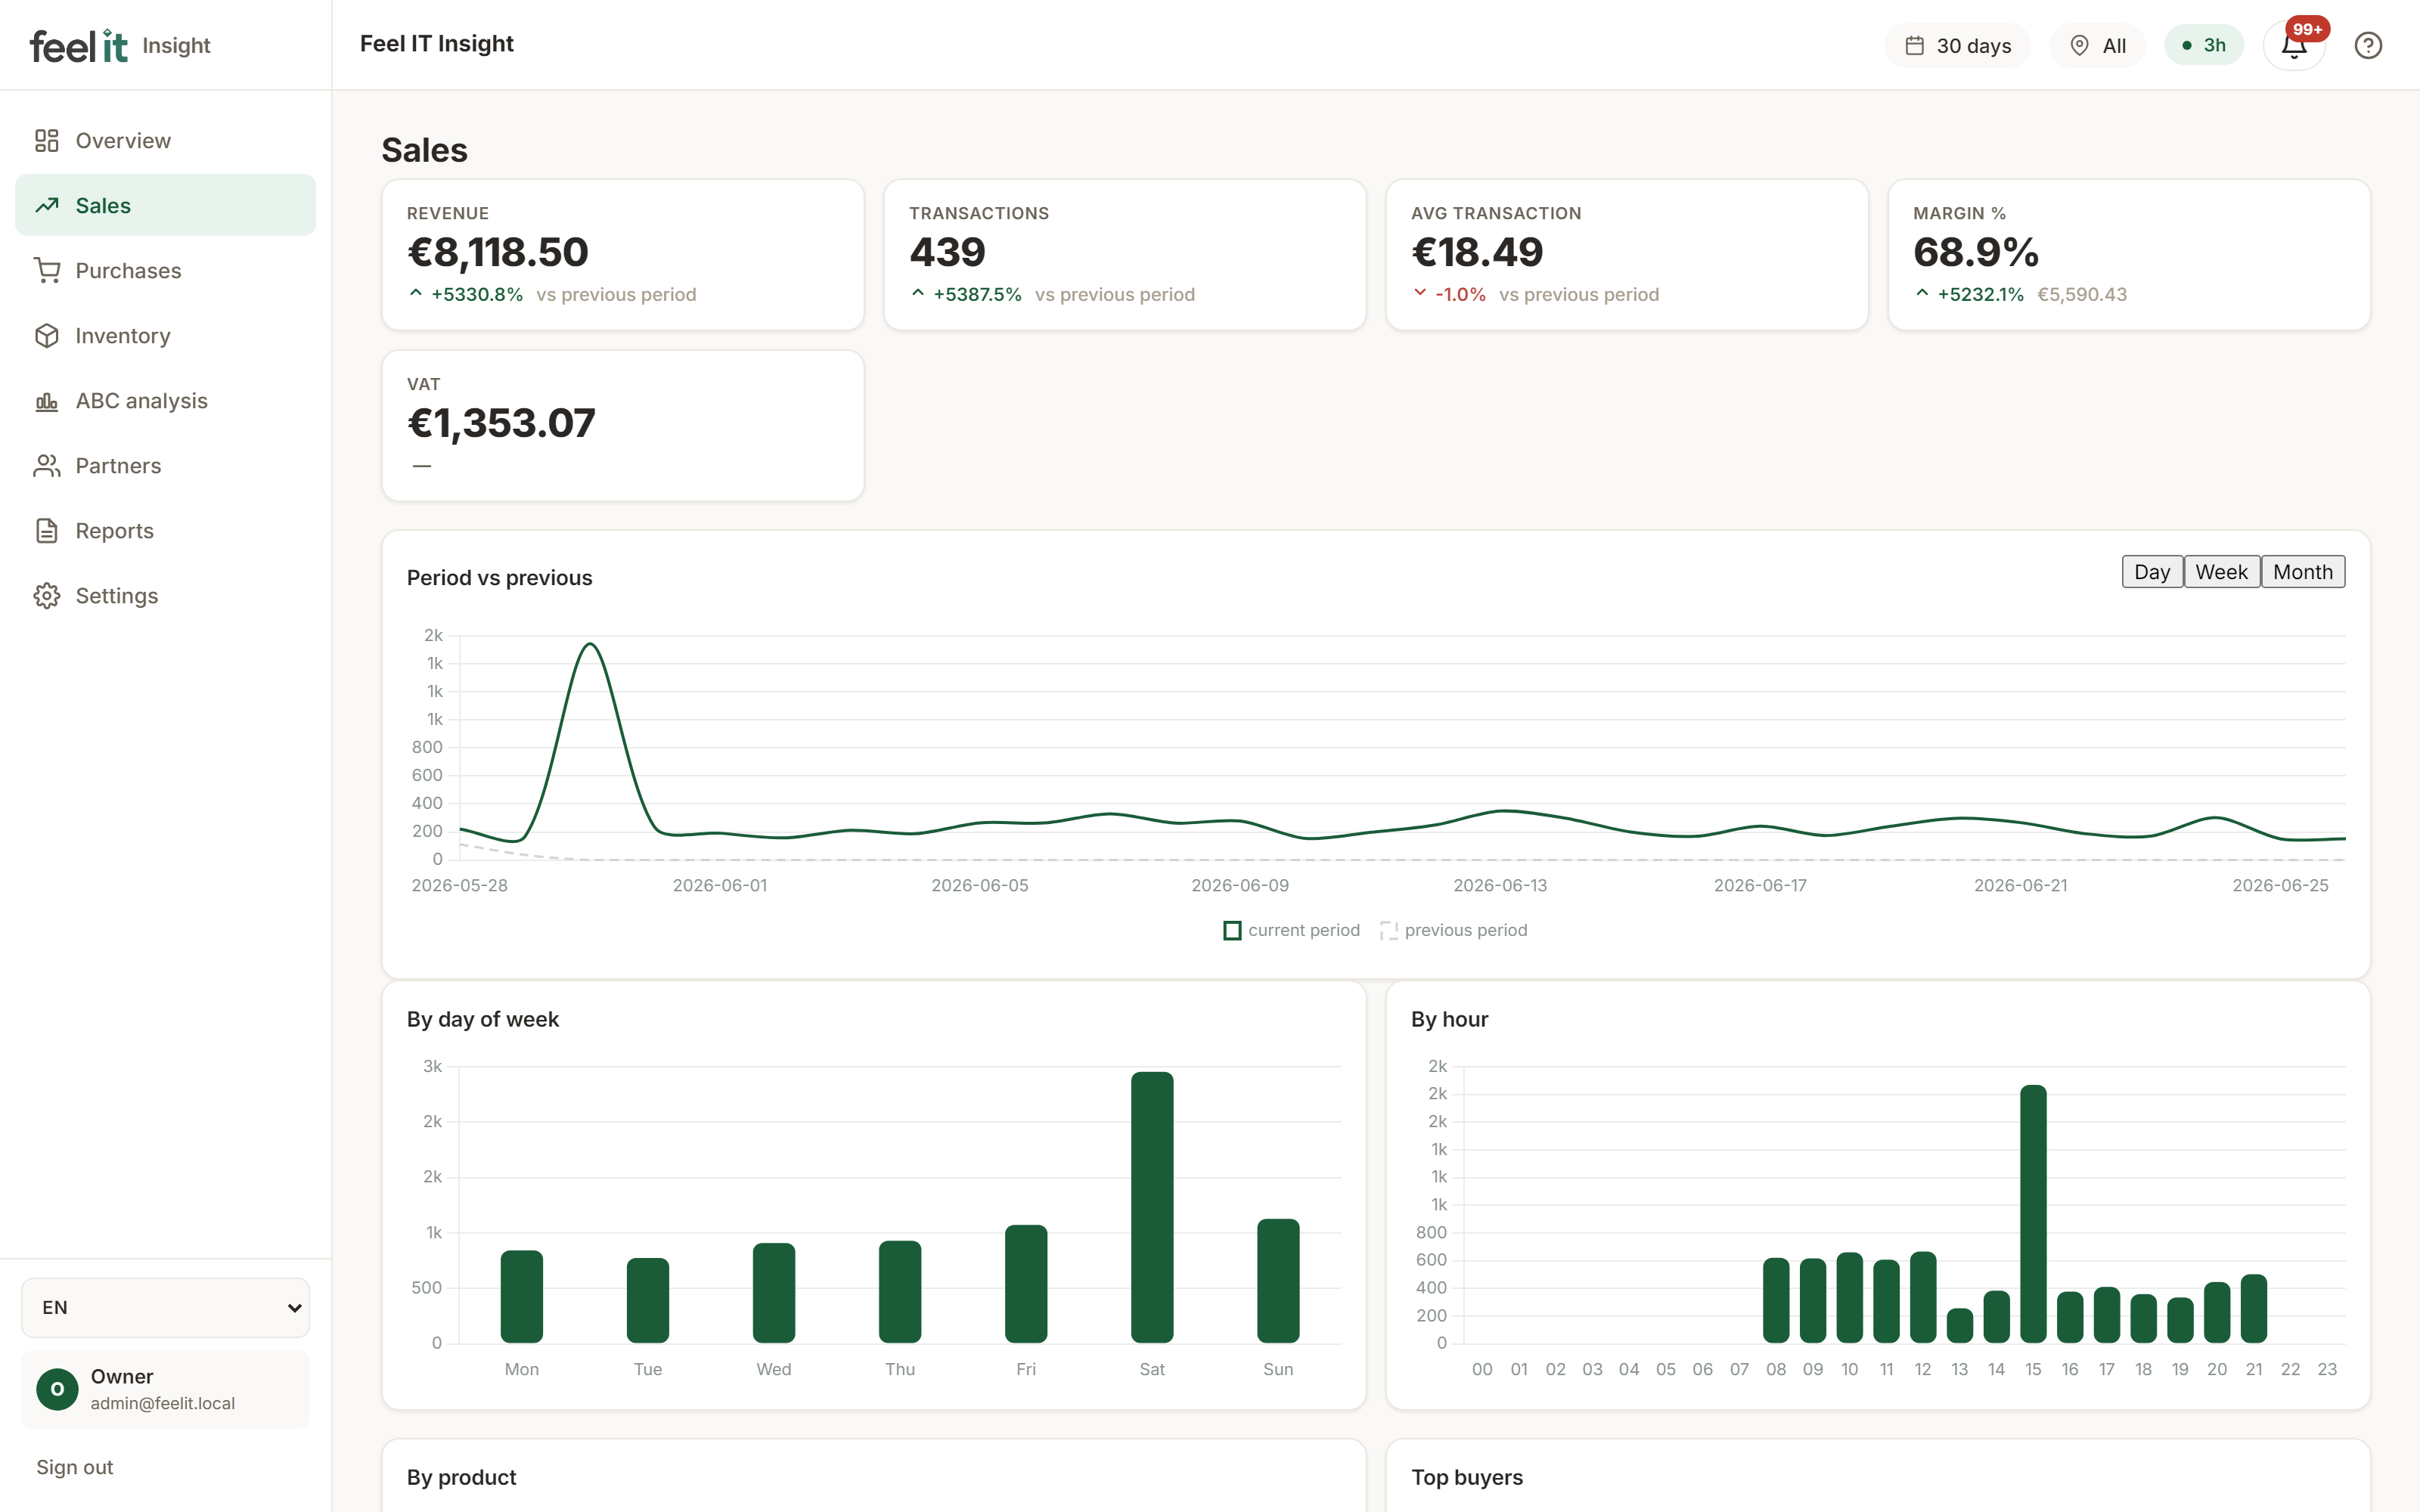Viewport: 2420px width, 1512px height.
Task: Click the 21 hour bar in By hour chart
Action: (2254, 1309)
